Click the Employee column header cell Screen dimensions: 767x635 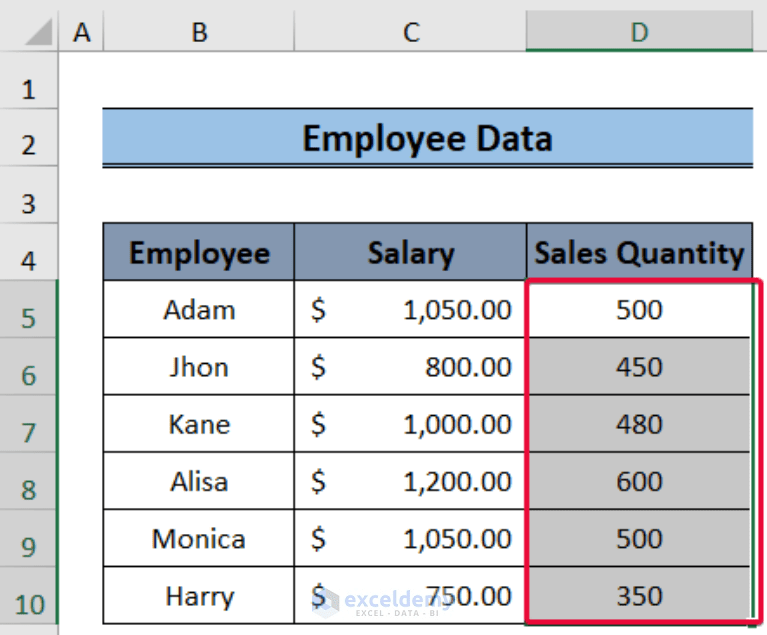(x=199, y=252)
